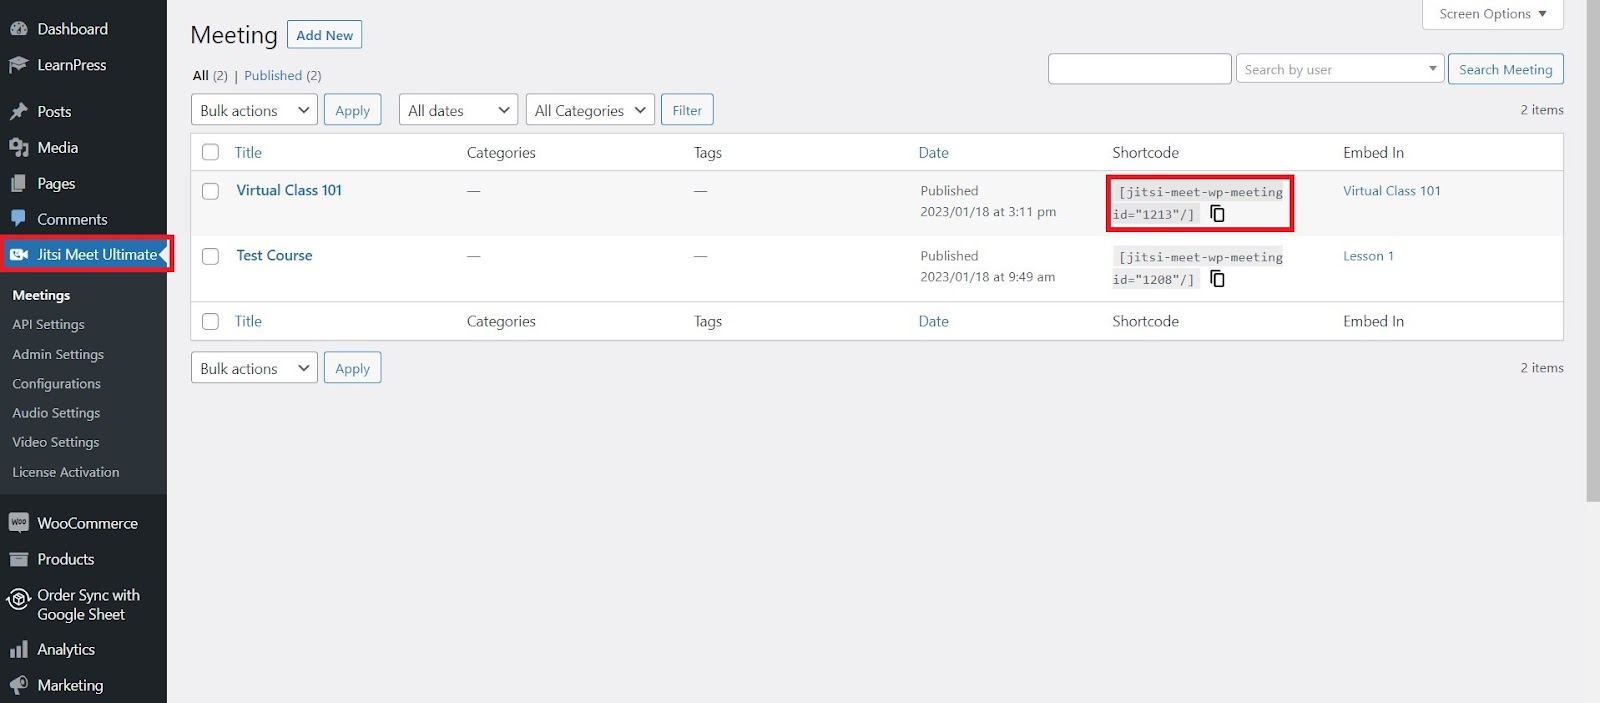Click the Media library icon
This screenshot has width=1600, height=703.
pos(18,147)
